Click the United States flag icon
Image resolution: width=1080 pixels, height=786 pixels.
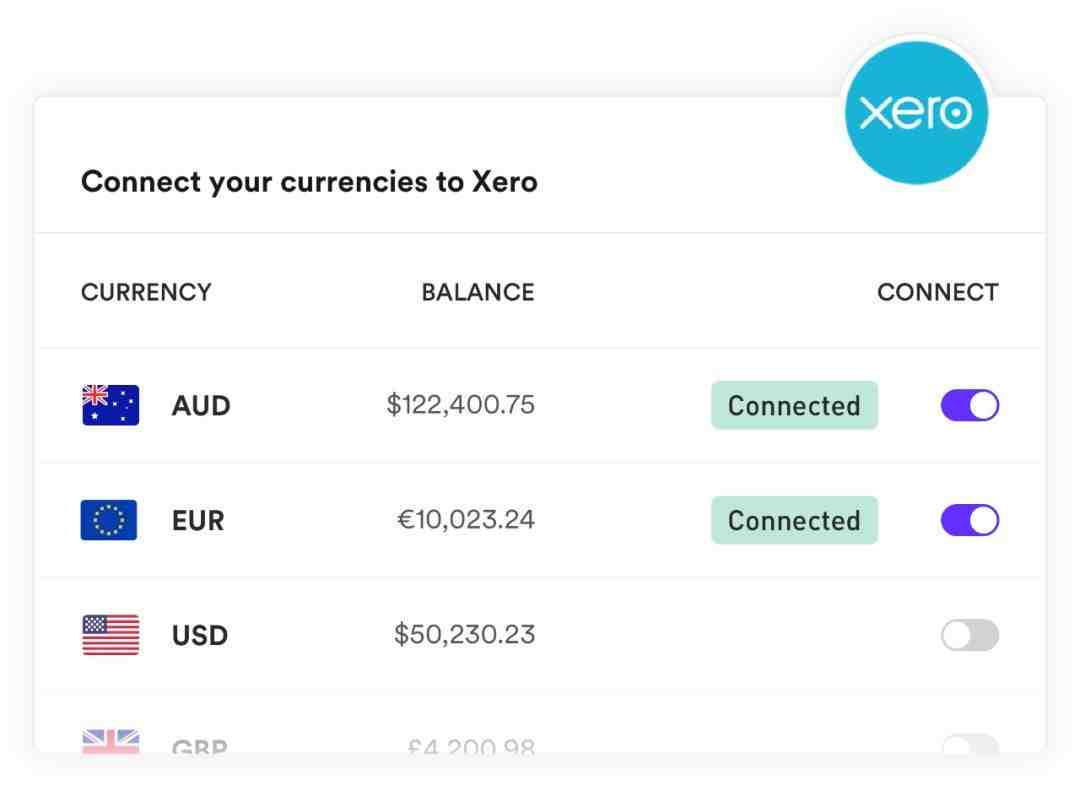pyautogui.click(x=110, y=634)
